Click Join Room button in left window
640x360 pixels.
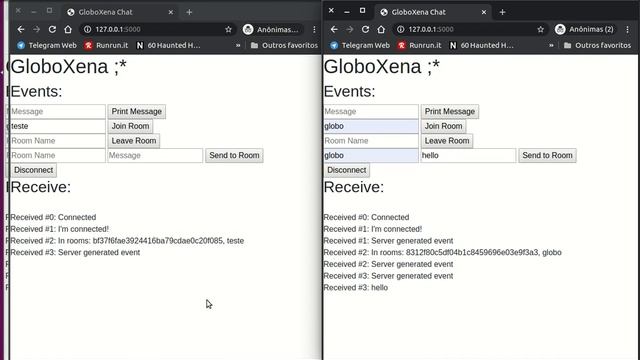pos(131,126)
